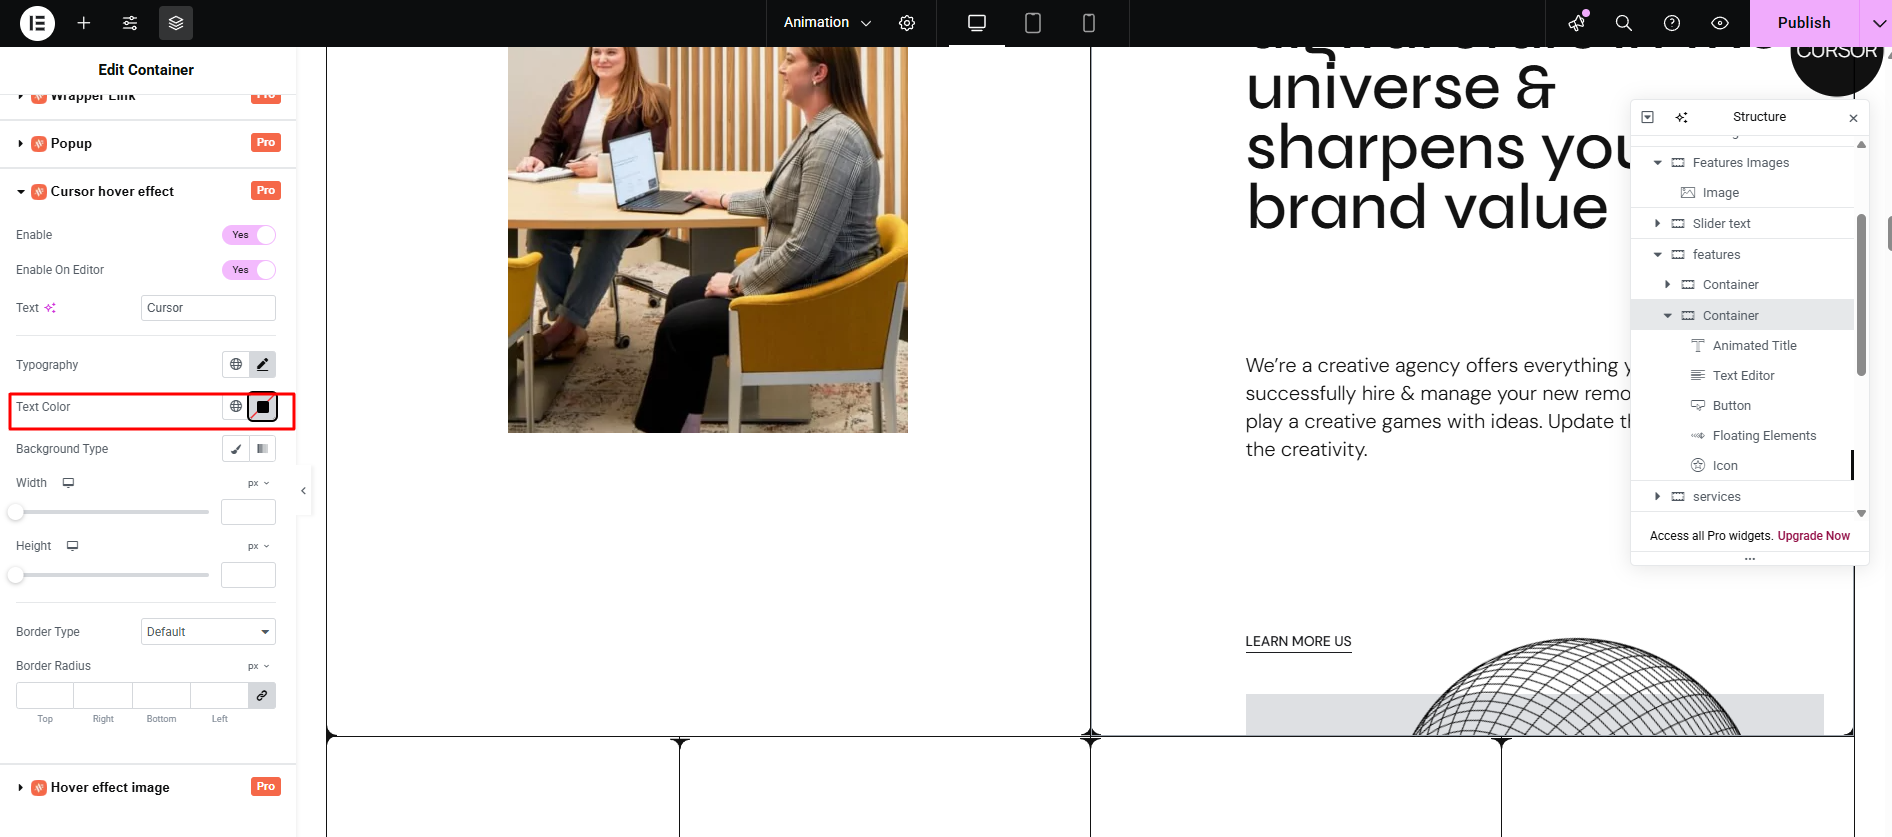Open the Text Color swatch picker

263,407
